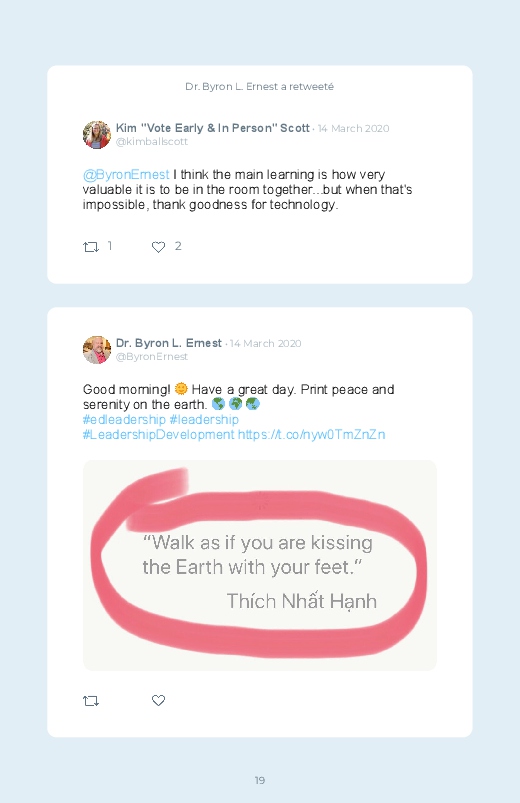Like Kim Scott's tweet with heart icon

pos(158,247)
